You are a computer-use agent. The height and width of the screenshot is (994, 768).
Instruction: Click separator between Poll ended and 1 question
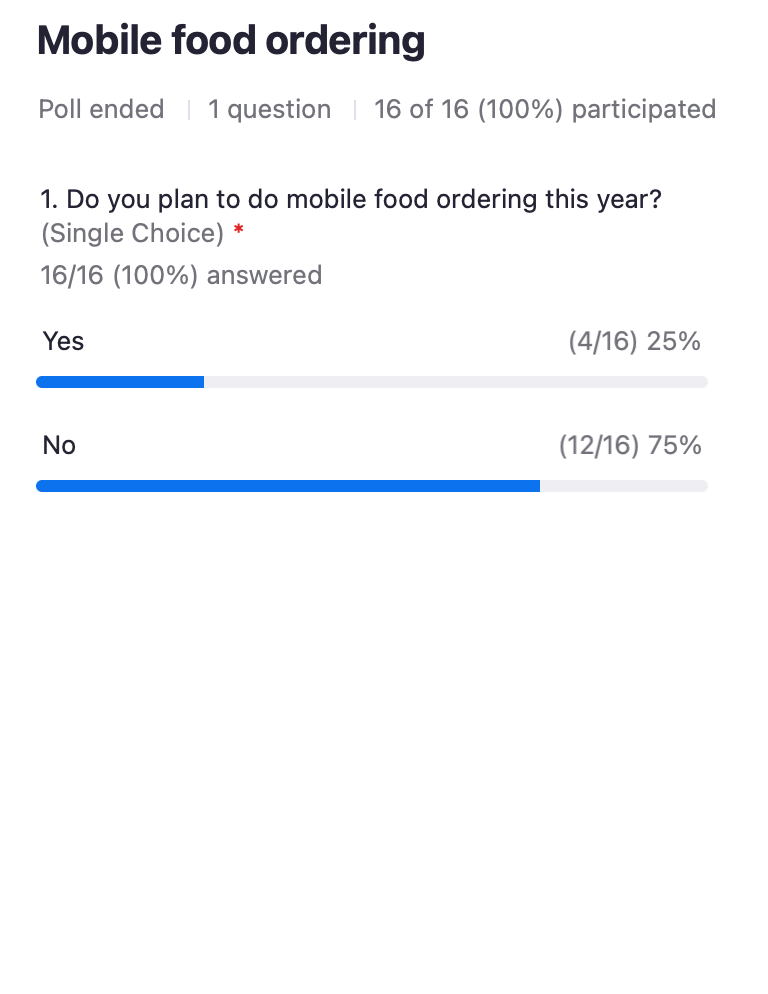point(188,110)
